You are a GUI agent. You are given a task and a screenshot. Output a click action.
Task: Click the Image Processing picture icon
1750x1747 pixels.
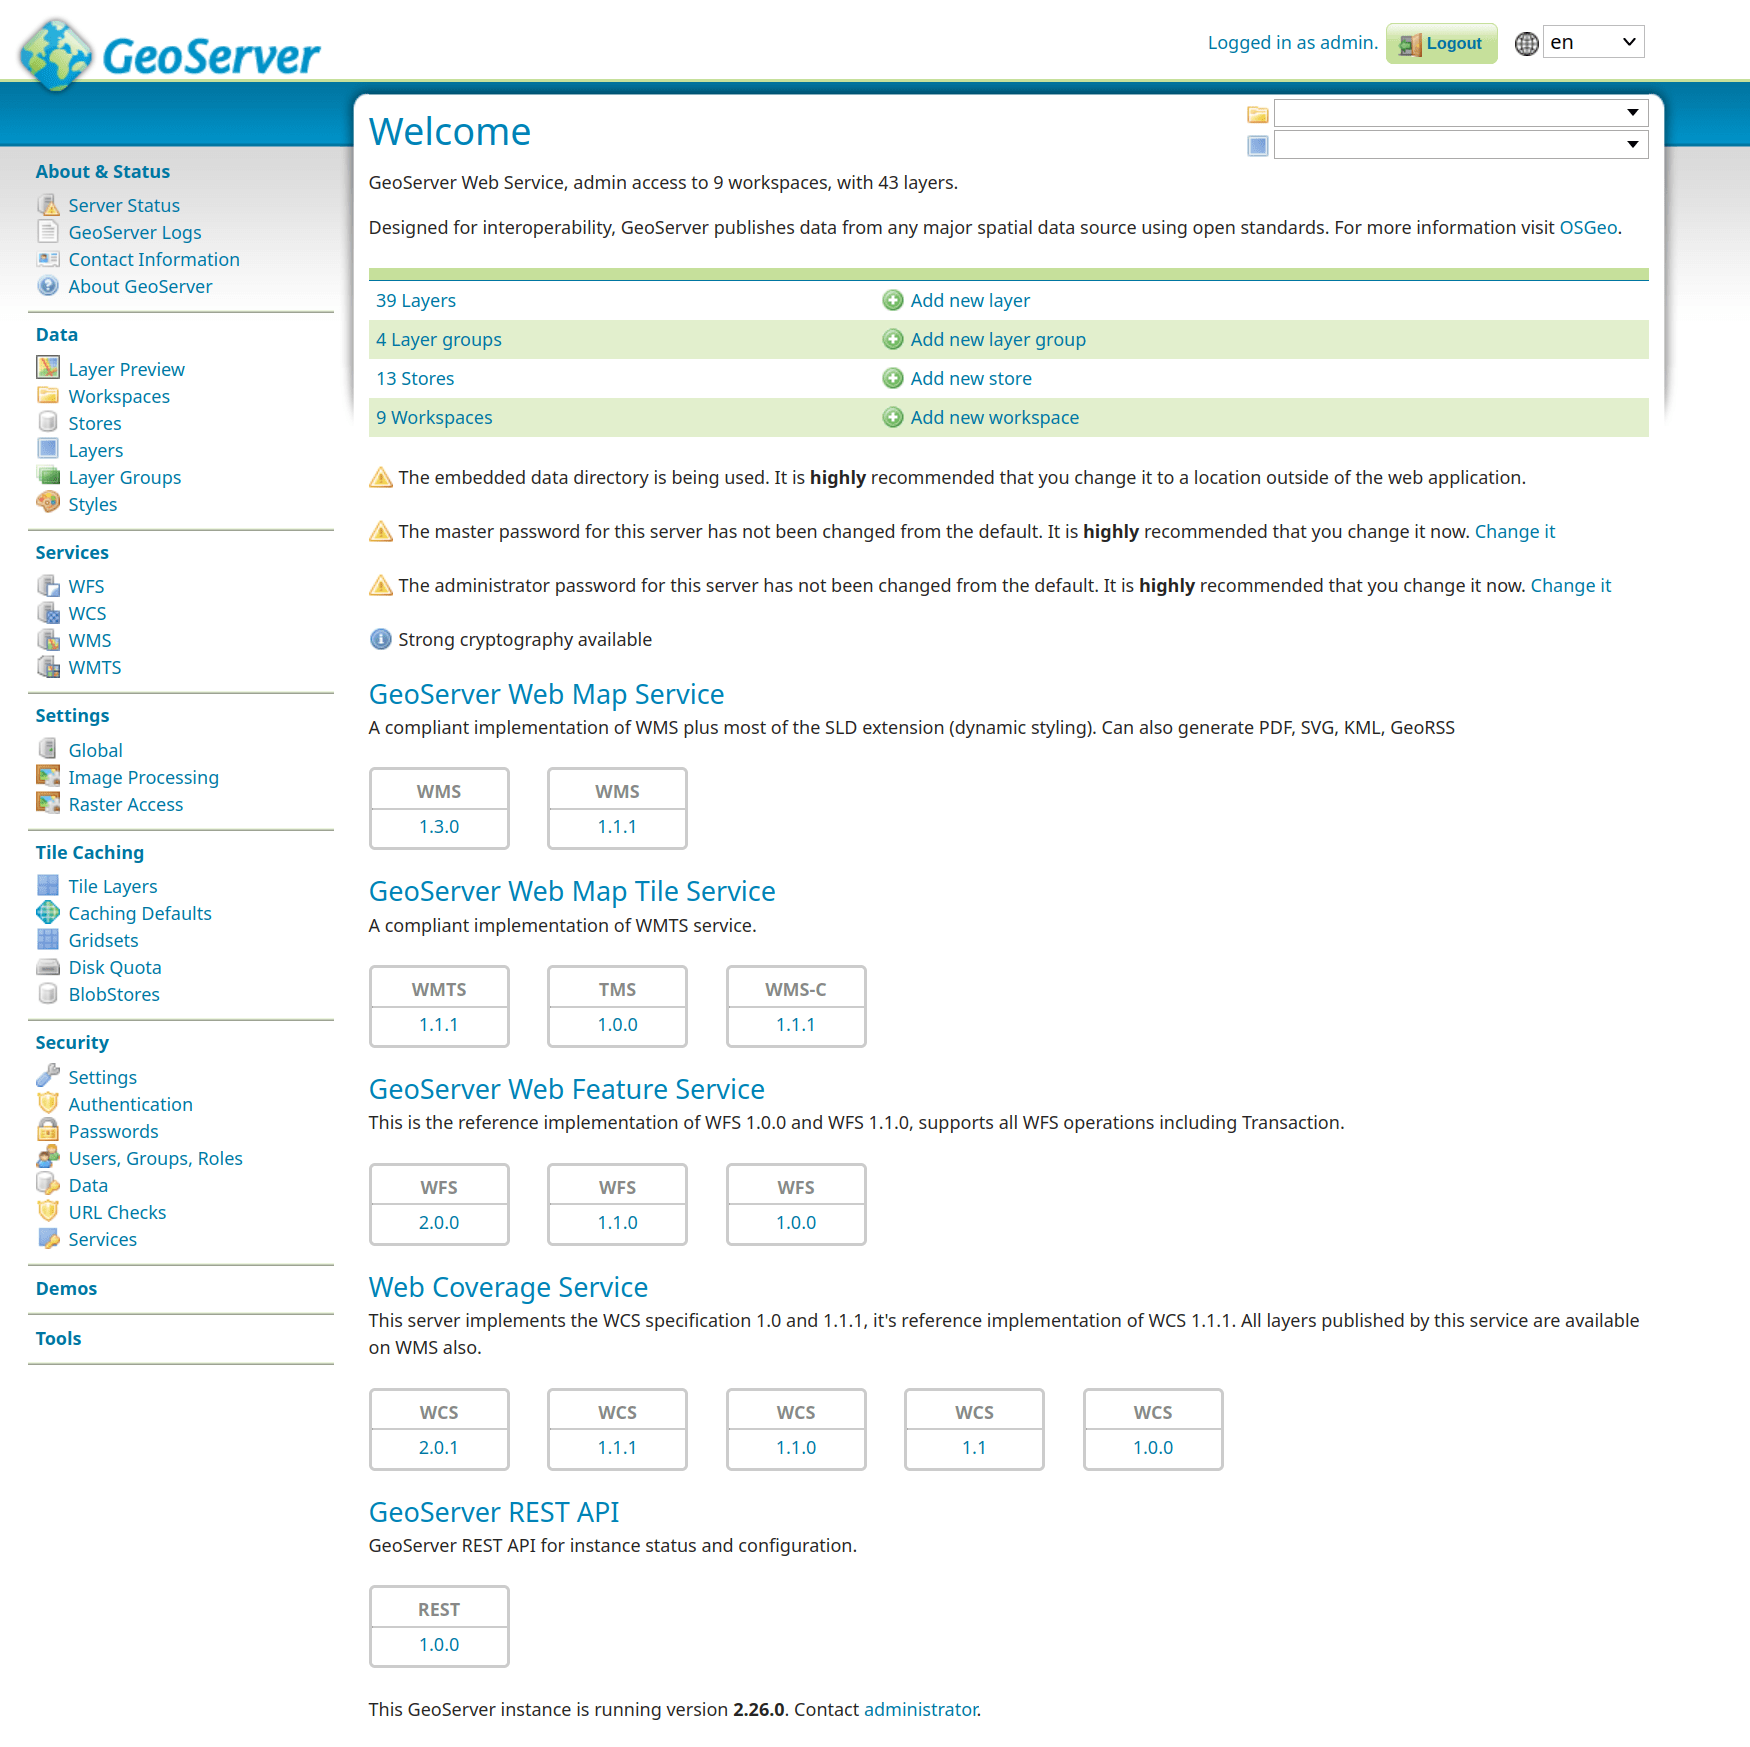48,776
